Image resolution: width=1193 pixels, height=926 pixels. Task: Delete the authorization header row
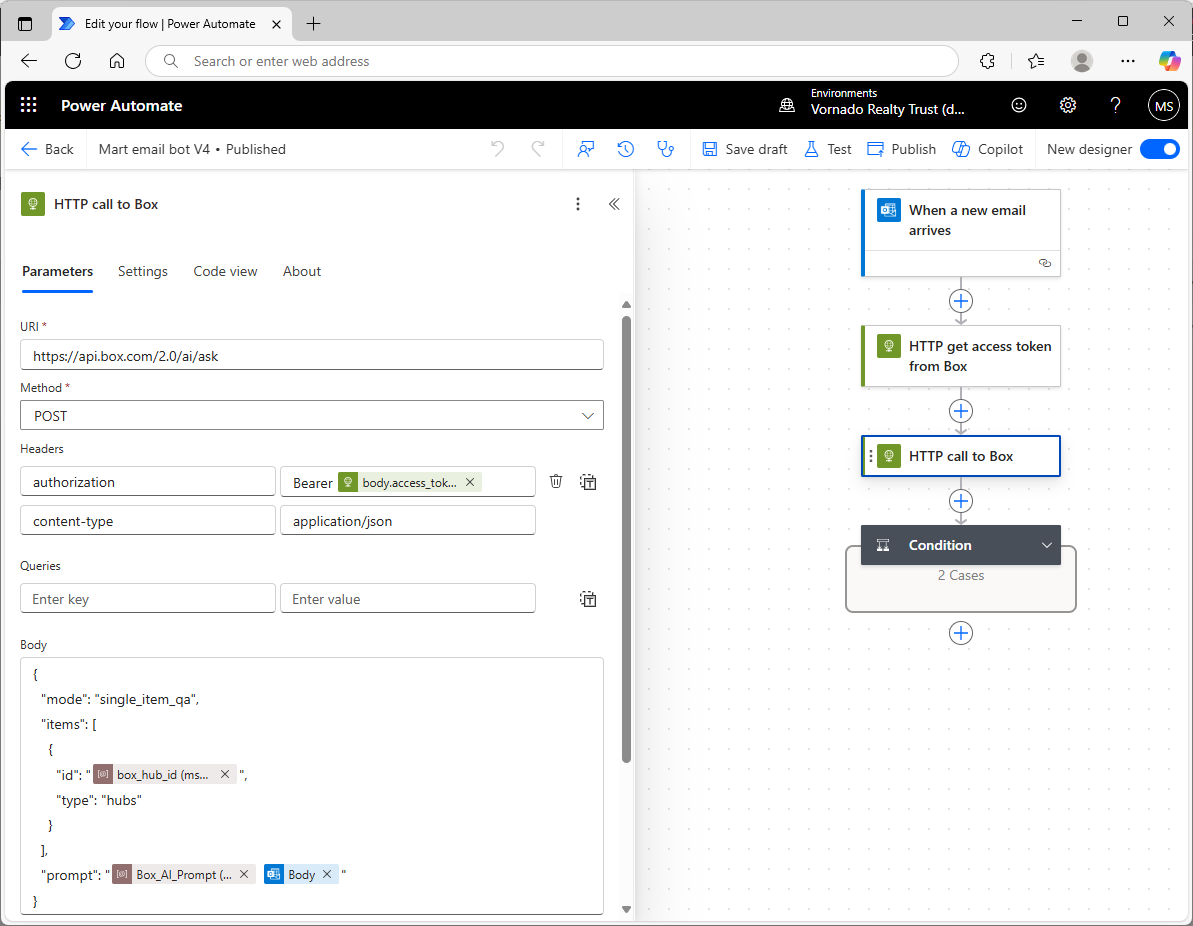pos(556,482)
